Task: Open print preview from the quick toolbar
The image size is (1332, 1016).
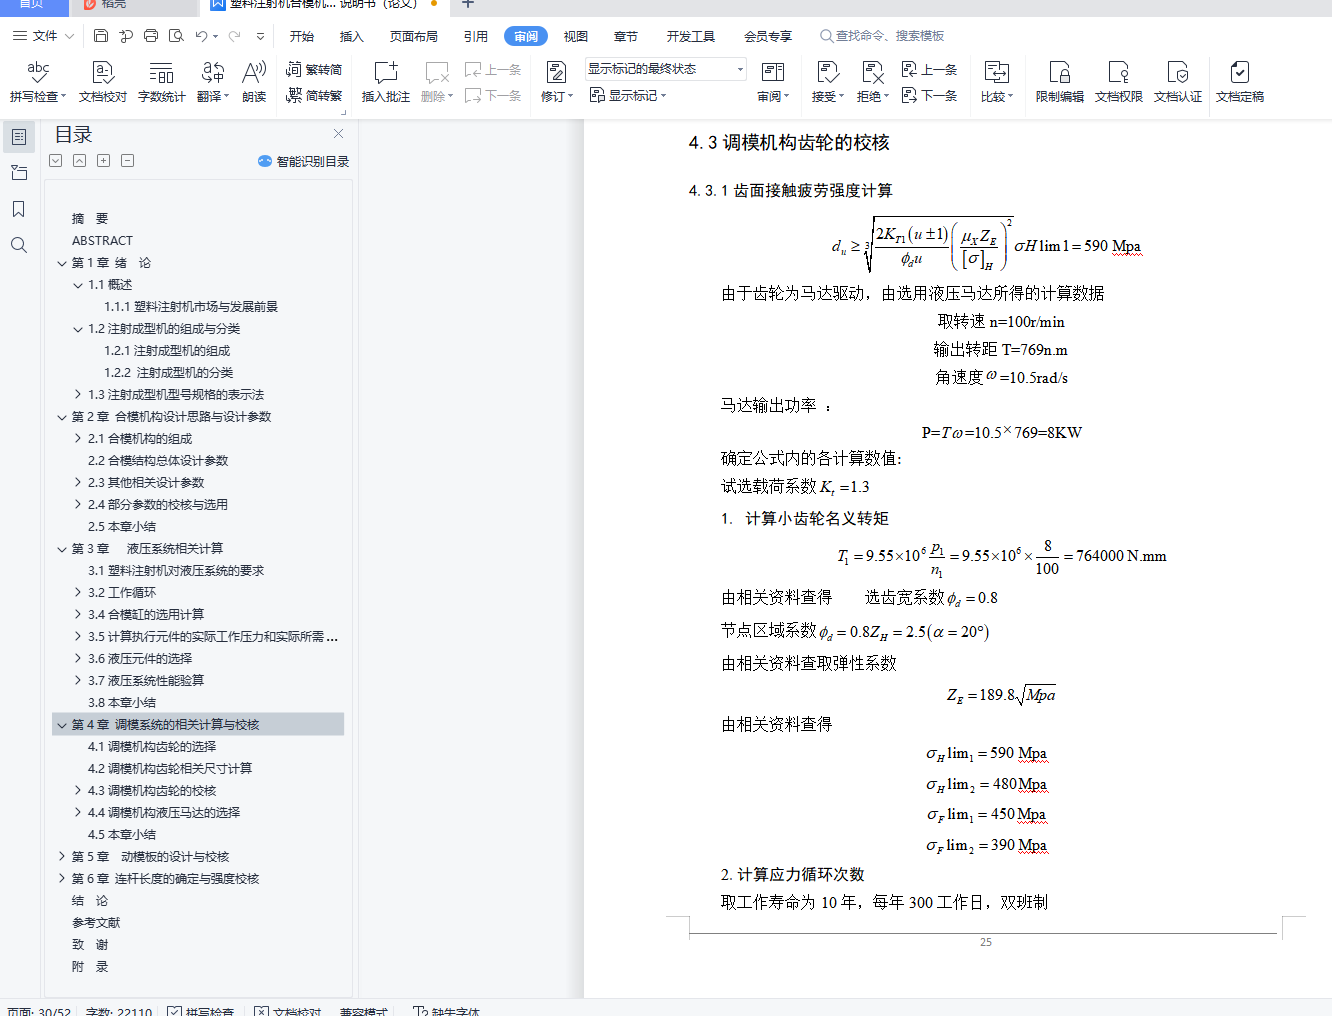Action: point(176,36)
